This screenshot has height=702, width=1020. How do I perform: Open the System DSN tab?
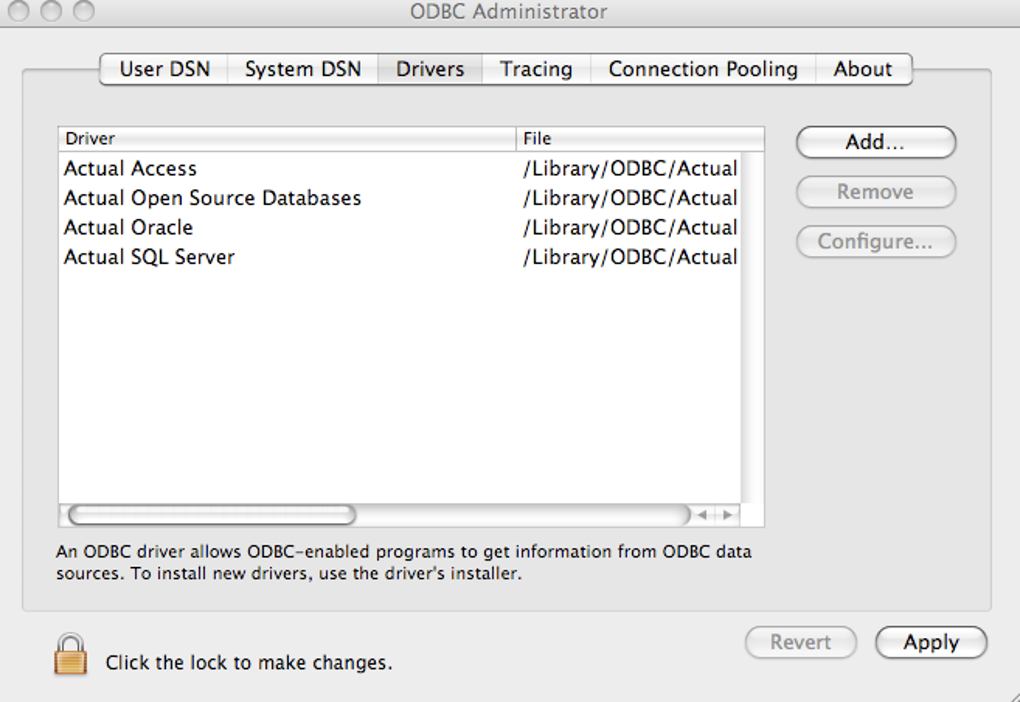[x=303, y=69]
